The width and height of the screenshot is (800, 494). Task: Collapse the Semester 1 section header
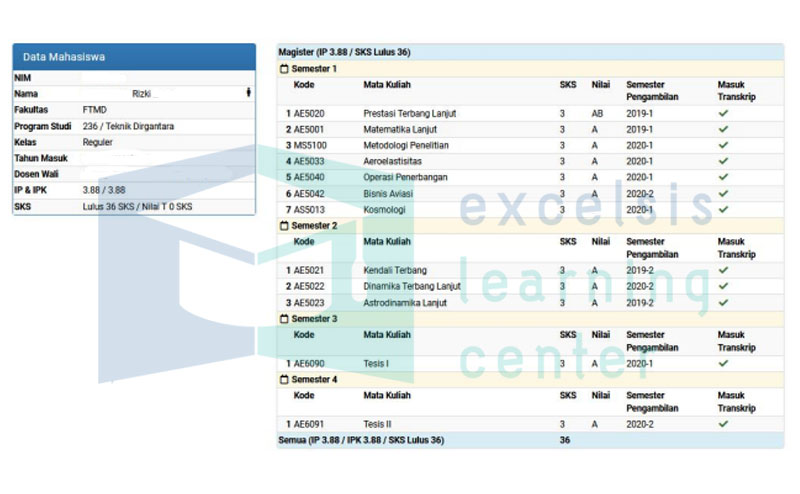530,68
